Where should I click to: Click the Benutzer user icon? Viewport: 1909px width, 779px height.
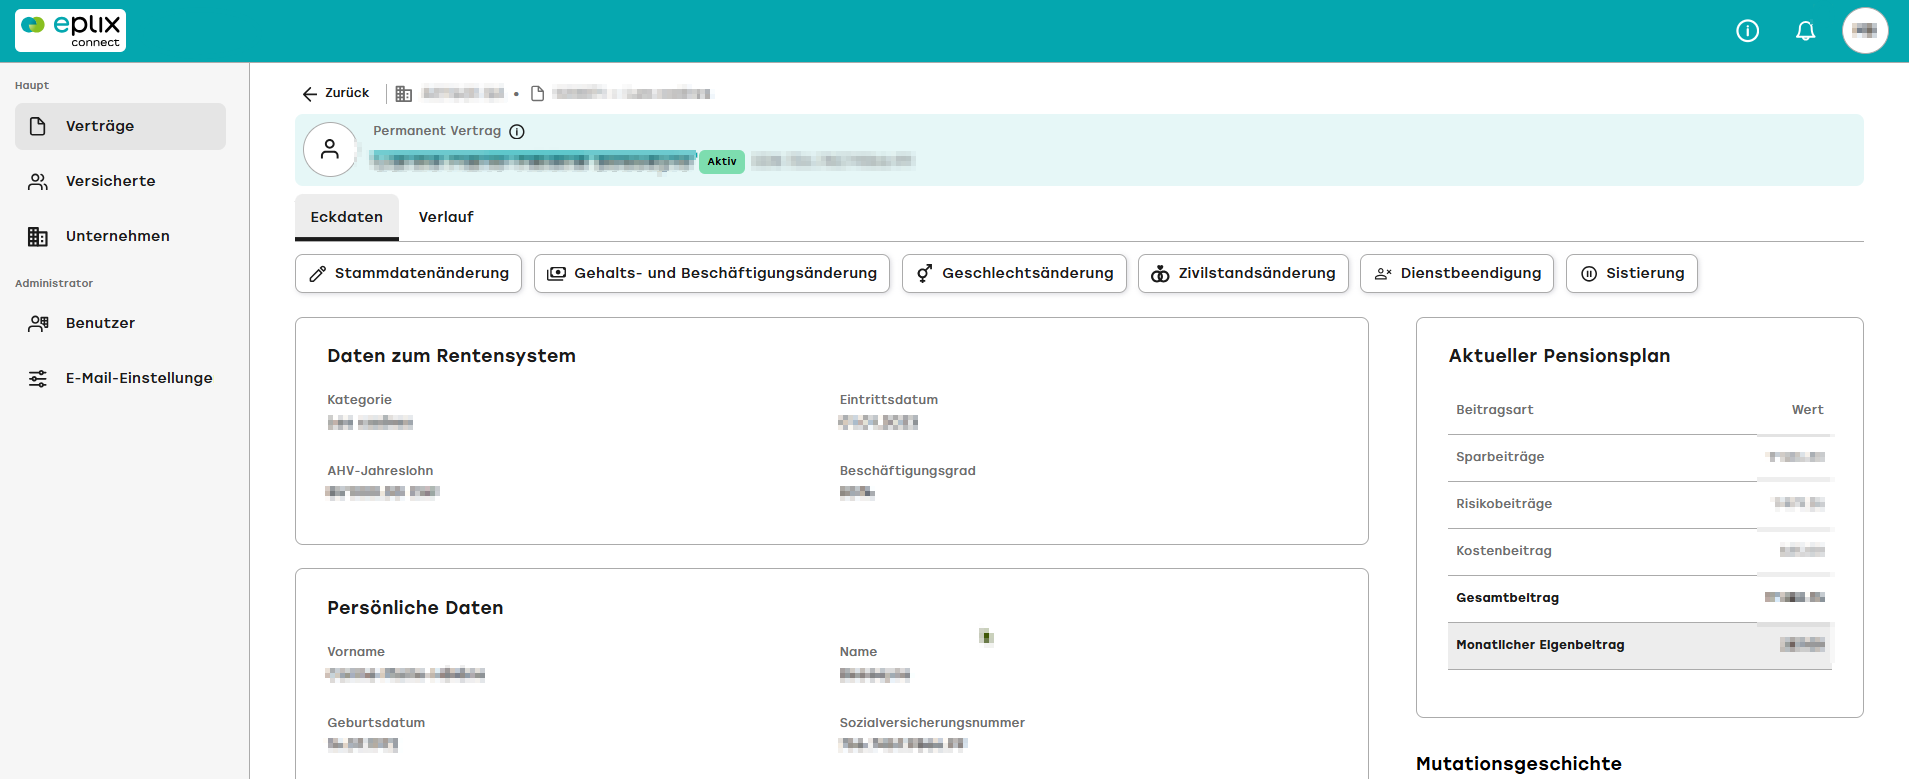pos(38,323)
